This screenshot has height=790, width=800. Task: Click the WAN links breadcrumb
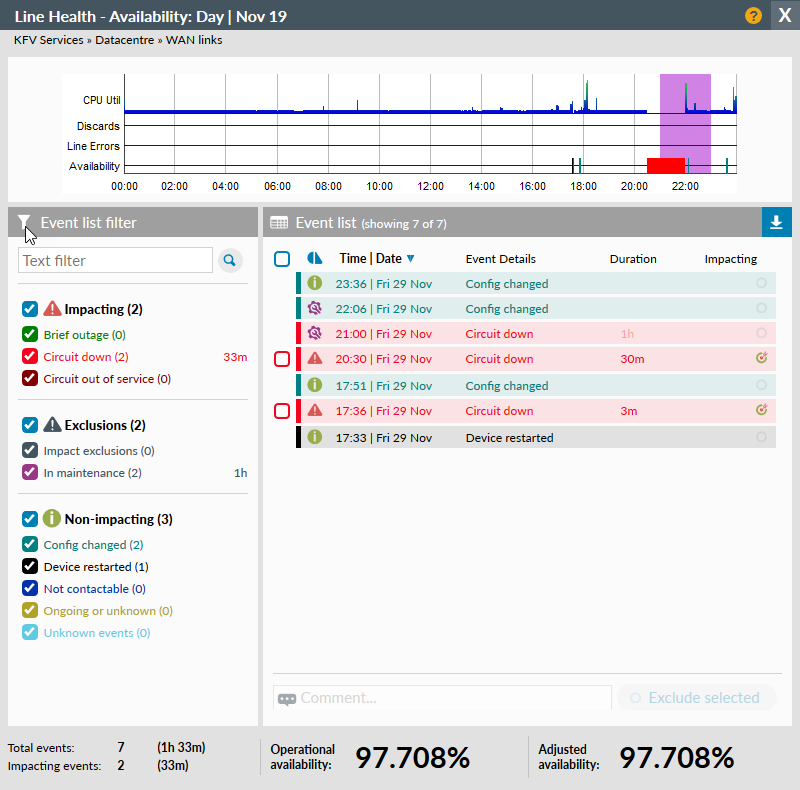point(192,40)
